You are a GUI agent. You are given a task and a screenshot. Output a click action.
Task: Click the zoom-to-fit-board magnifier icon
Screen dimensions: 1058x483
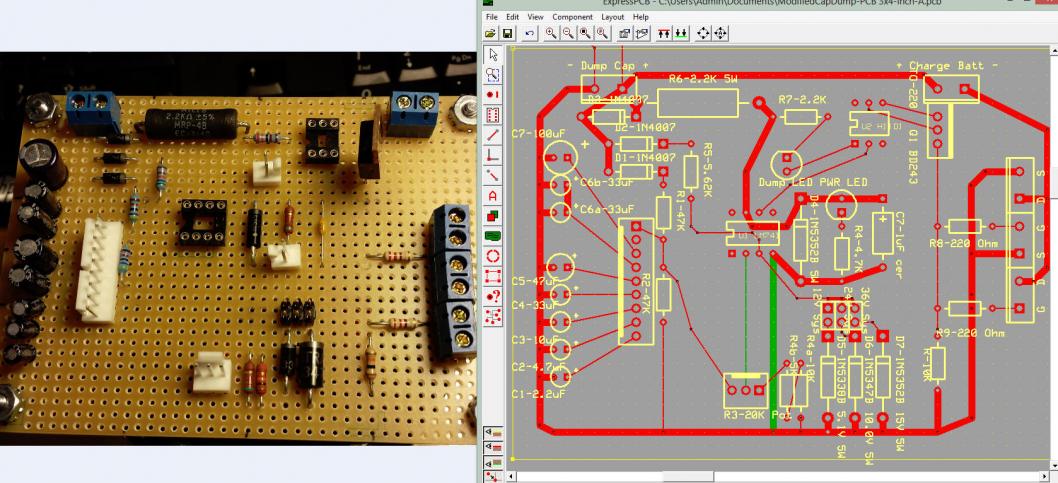[x=585, y=33]
